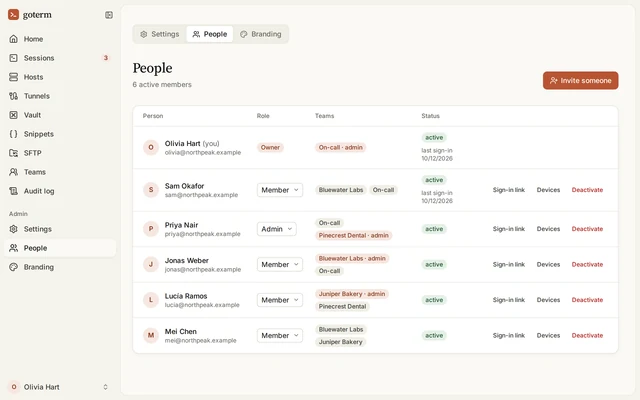The height and width of the screenshot is (400, 640).
Task: Click the goterm logo icon
Action: coord(13,15)
